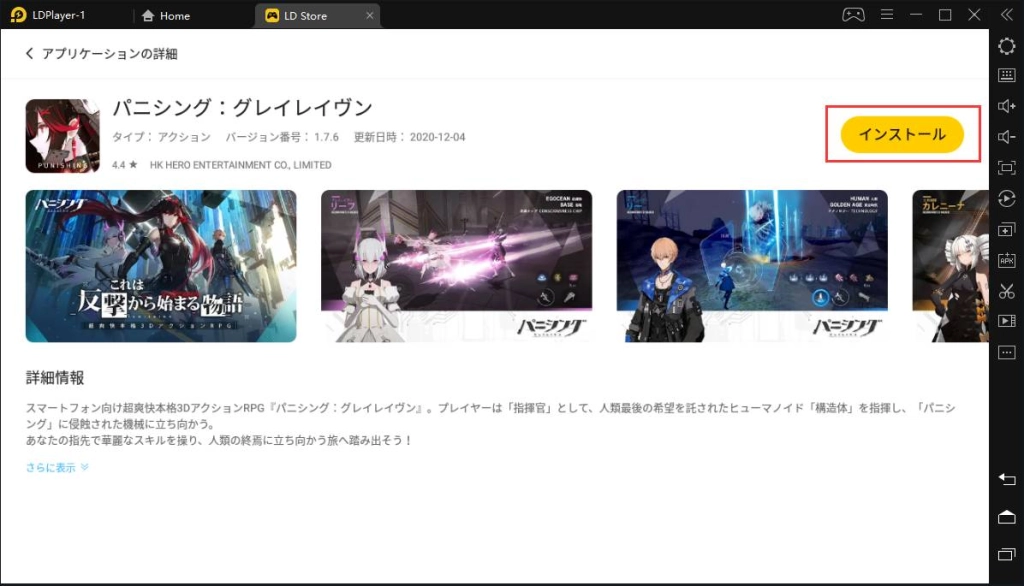Click the 詳細情報 heading

[55, 378]
